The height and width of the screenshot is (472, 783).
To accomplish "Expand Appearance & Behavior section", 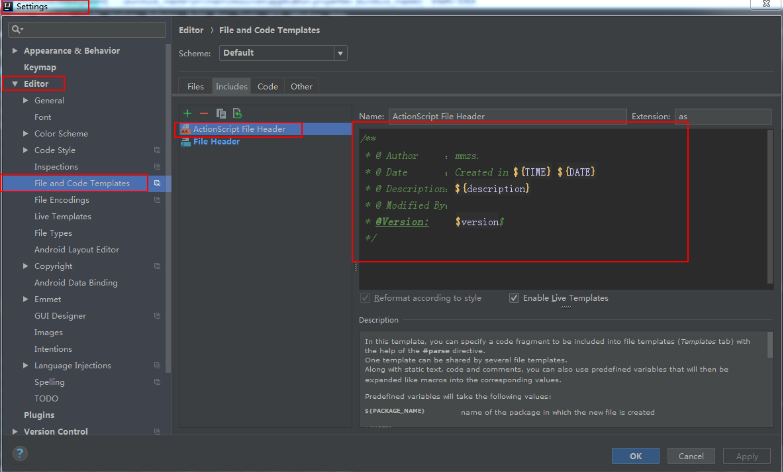I will pyautogui.click(x=15, y=51).
